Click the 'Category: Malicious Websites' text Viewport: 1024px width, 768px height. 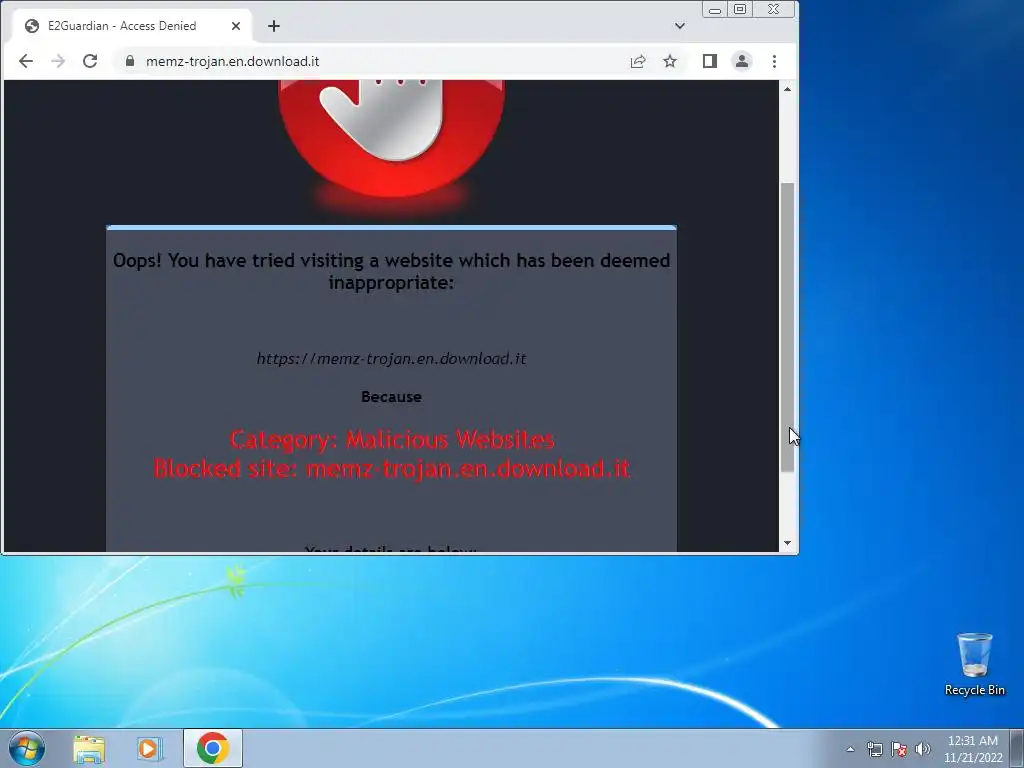coord(392,440)
